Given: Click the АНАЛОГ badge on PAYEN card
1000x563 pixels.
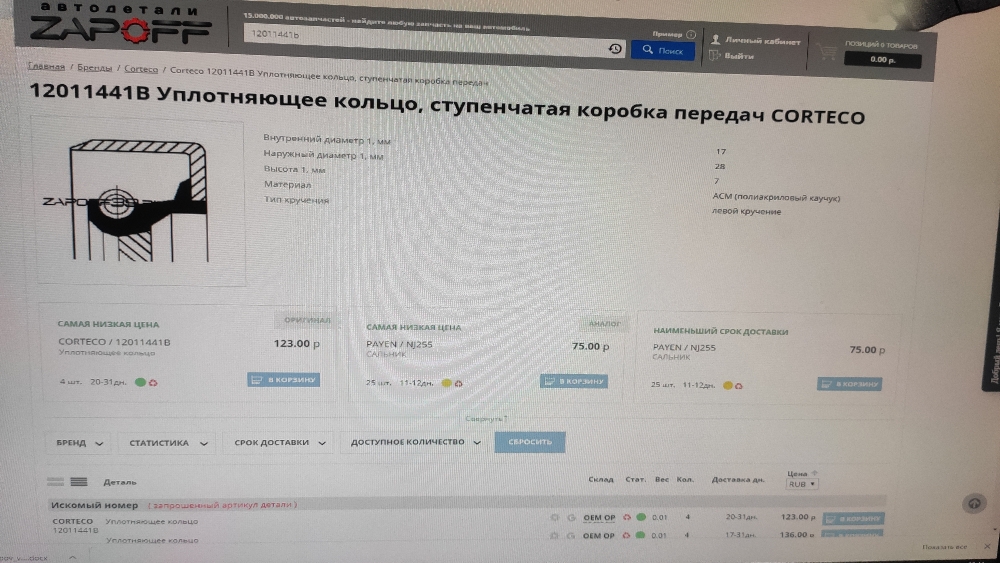Looking at the screenshot, I should click(604, 324).
